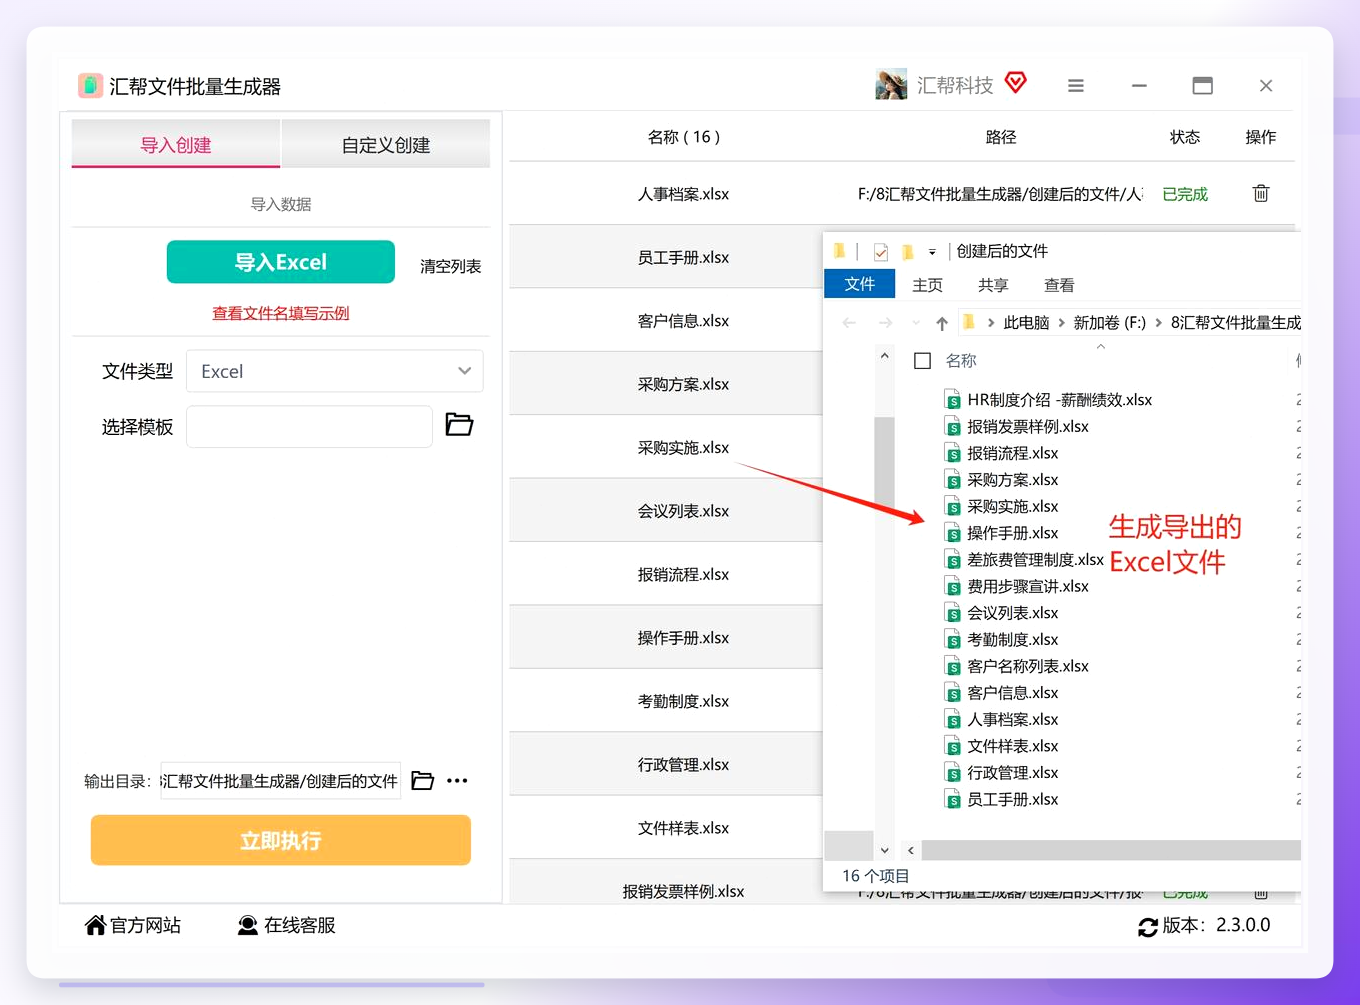The width and height of the screenshot is (1360, 1005).
Task: Click 8汇帮文件批量生成 in the address bar
Action: [1235, 322]
